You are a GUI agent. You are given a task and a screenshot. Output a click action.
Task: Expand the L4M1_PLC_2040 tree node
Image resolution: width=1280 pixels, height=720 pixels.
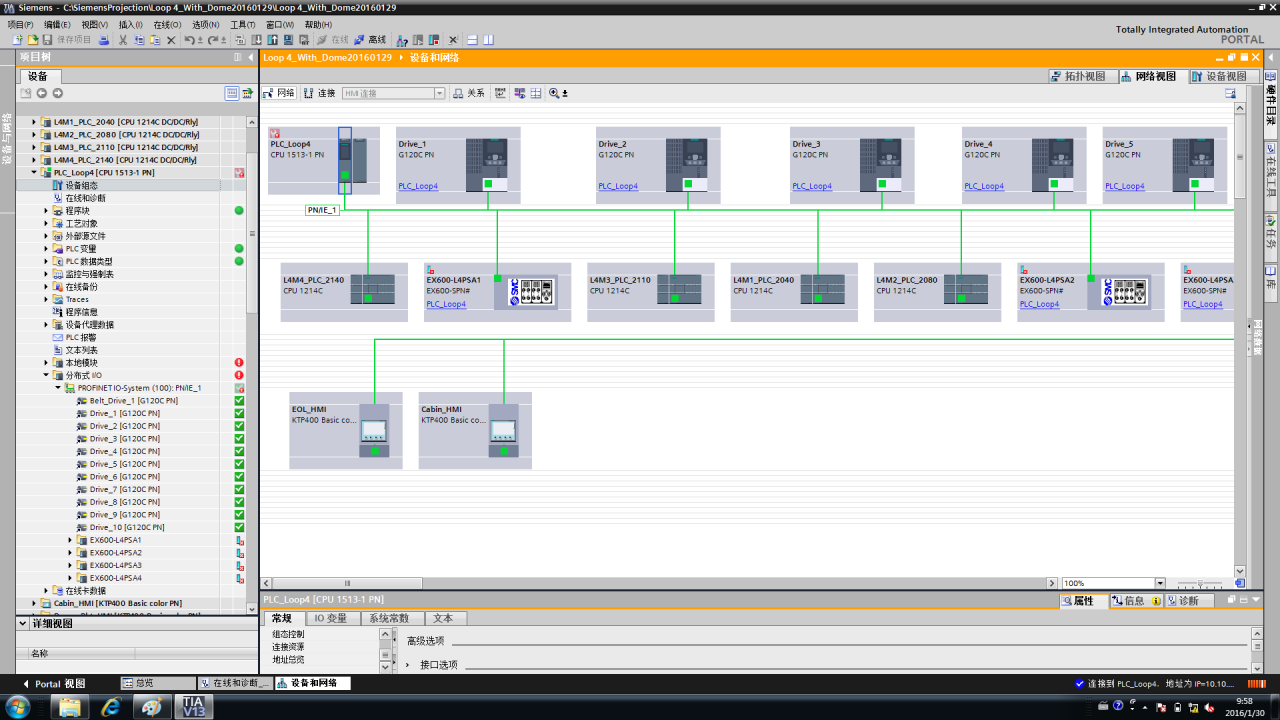pyautogui.click(x=34, y=122)
